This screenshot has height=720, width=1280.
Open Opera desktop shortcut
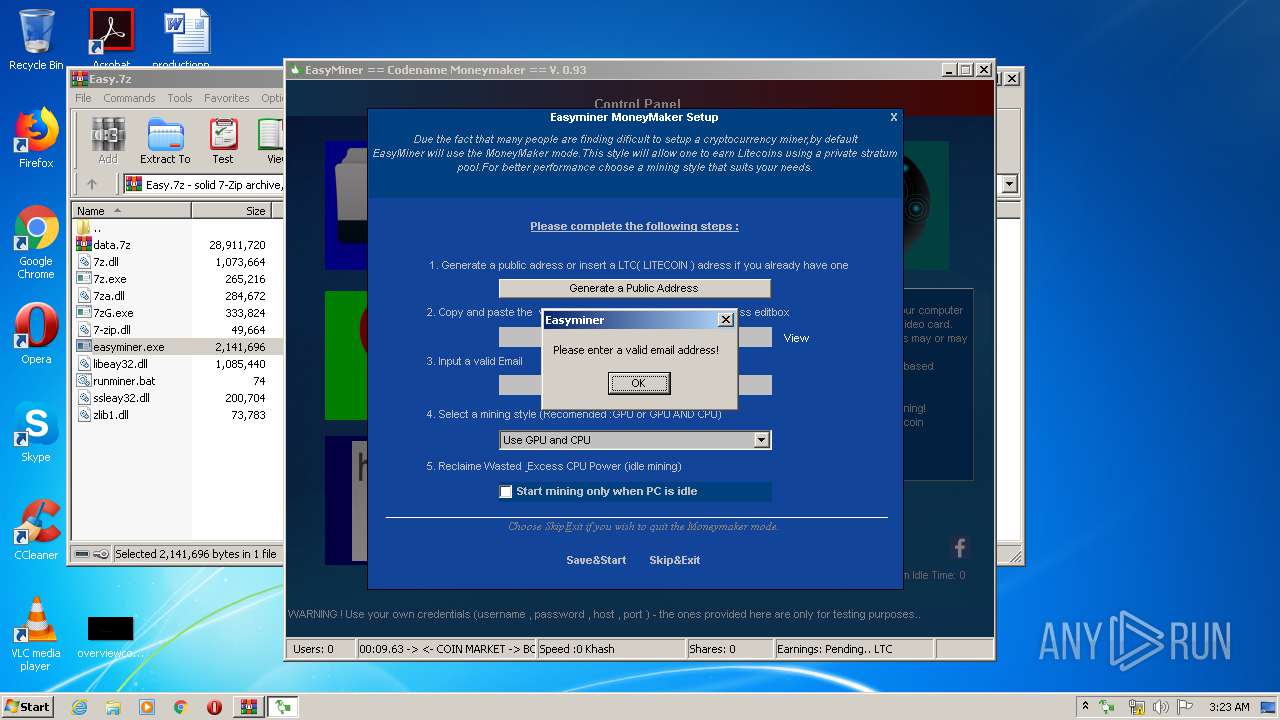tap(36, 334)
